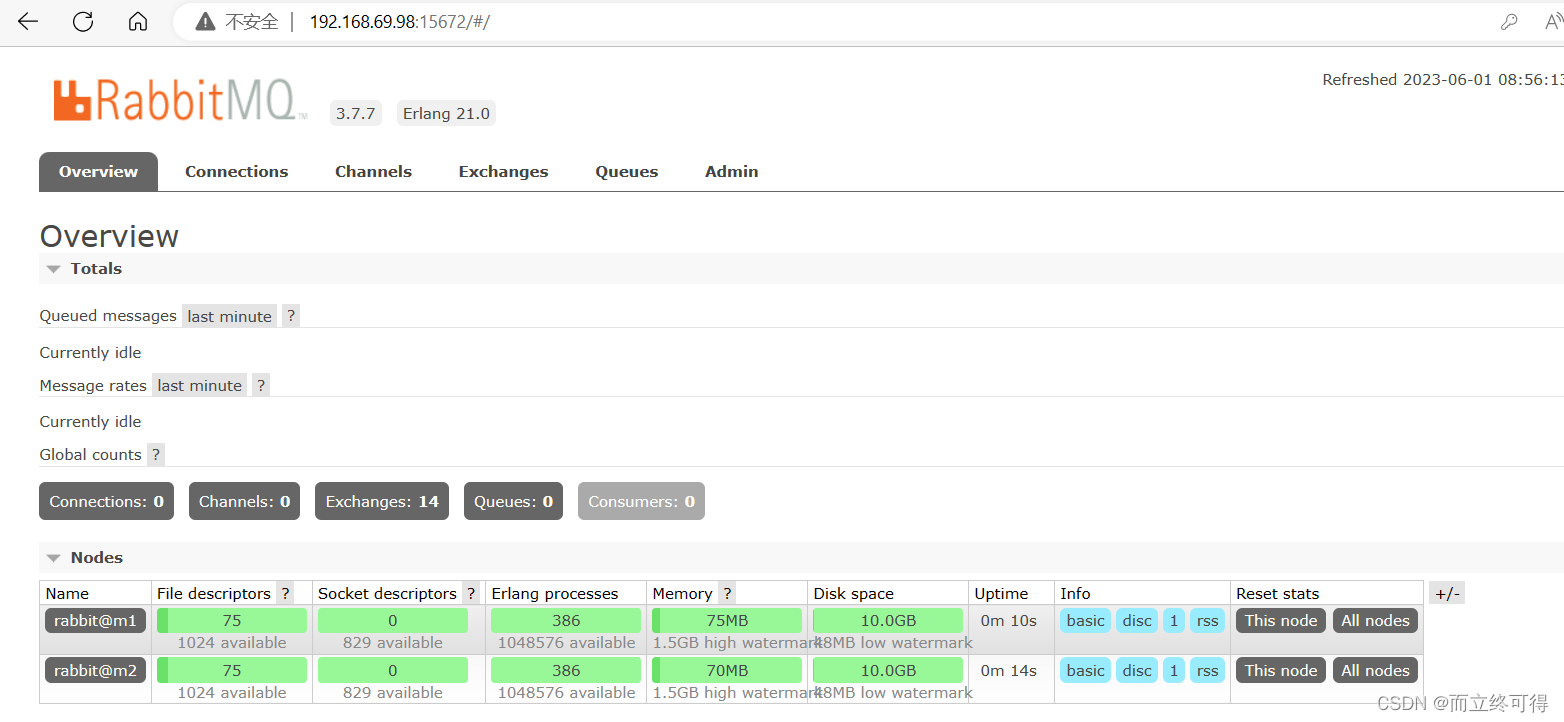Go to the Queues tab

(x=627, y=171)
